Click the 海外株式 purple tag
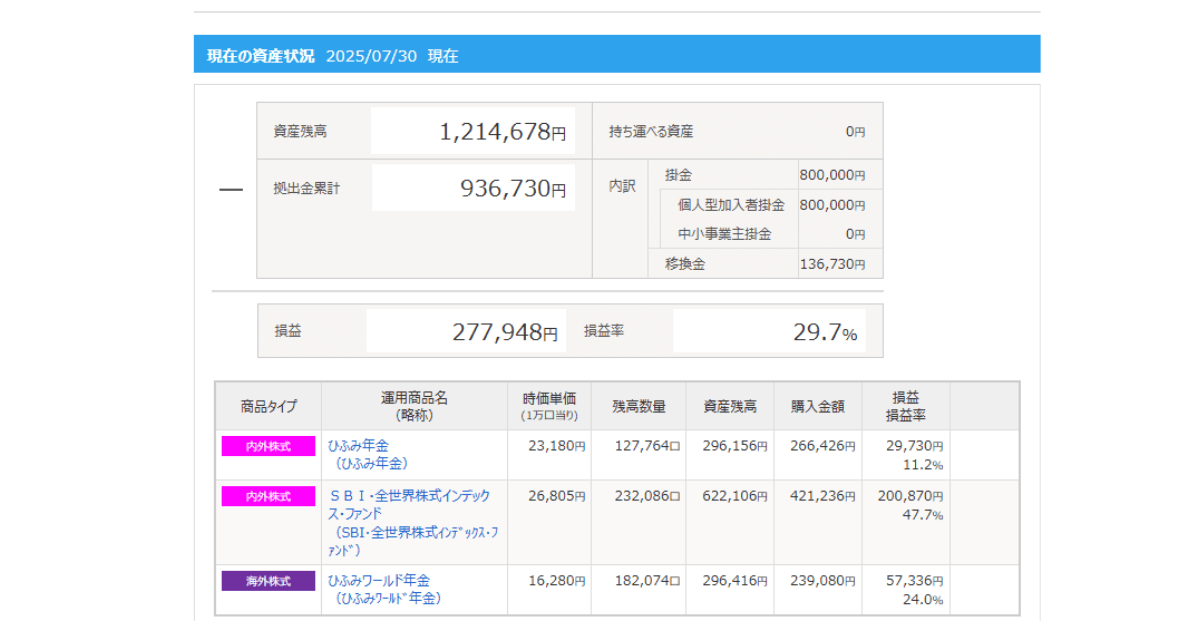This screenshot has height=630, width=1200. coord(268,581)
